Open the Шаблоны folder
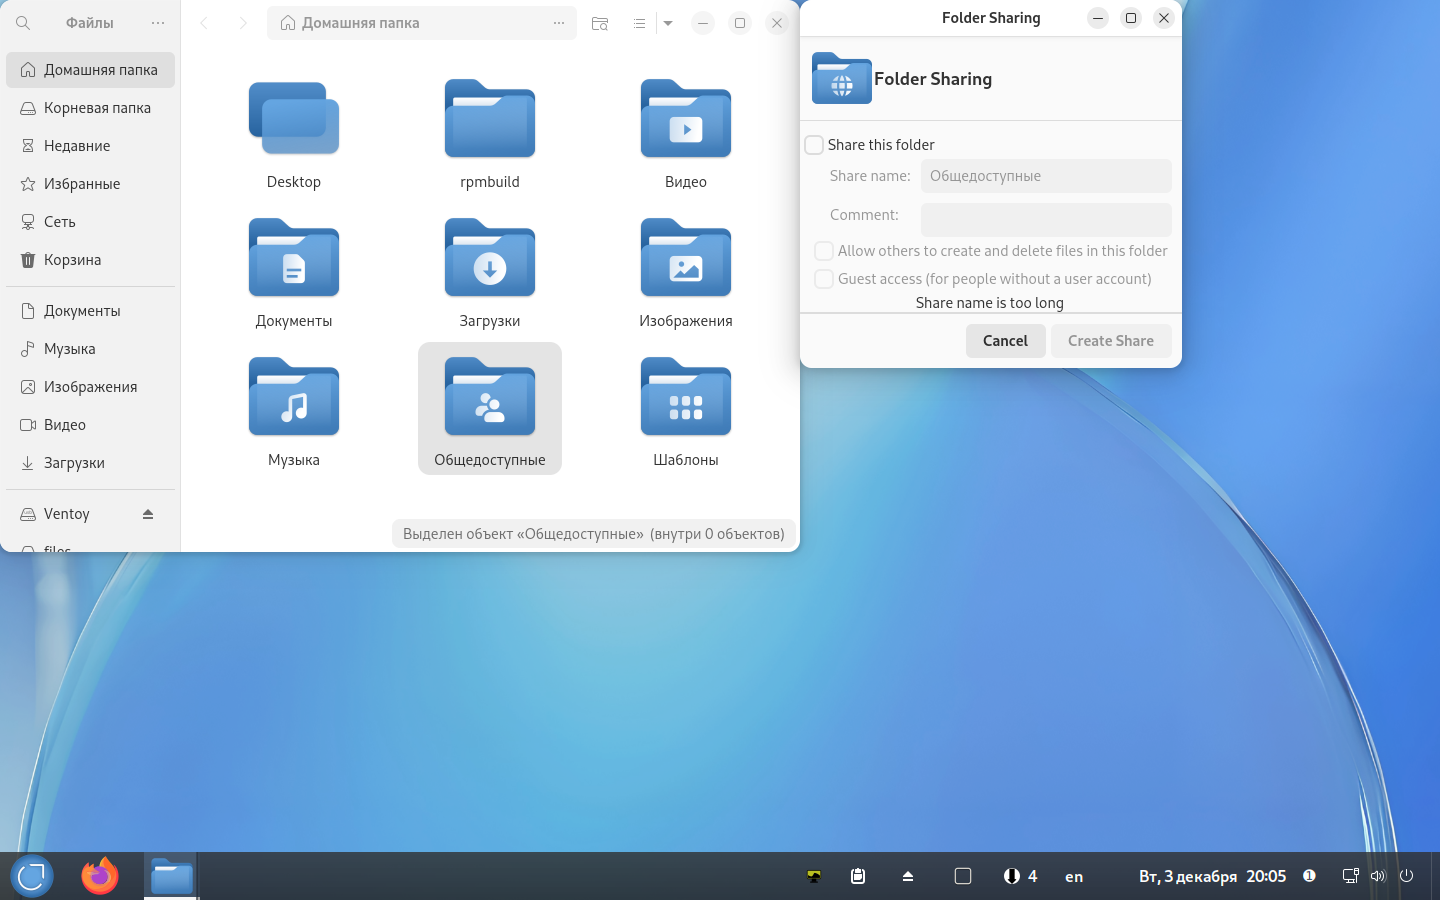 pyautogui.click(x=685, y=399)
